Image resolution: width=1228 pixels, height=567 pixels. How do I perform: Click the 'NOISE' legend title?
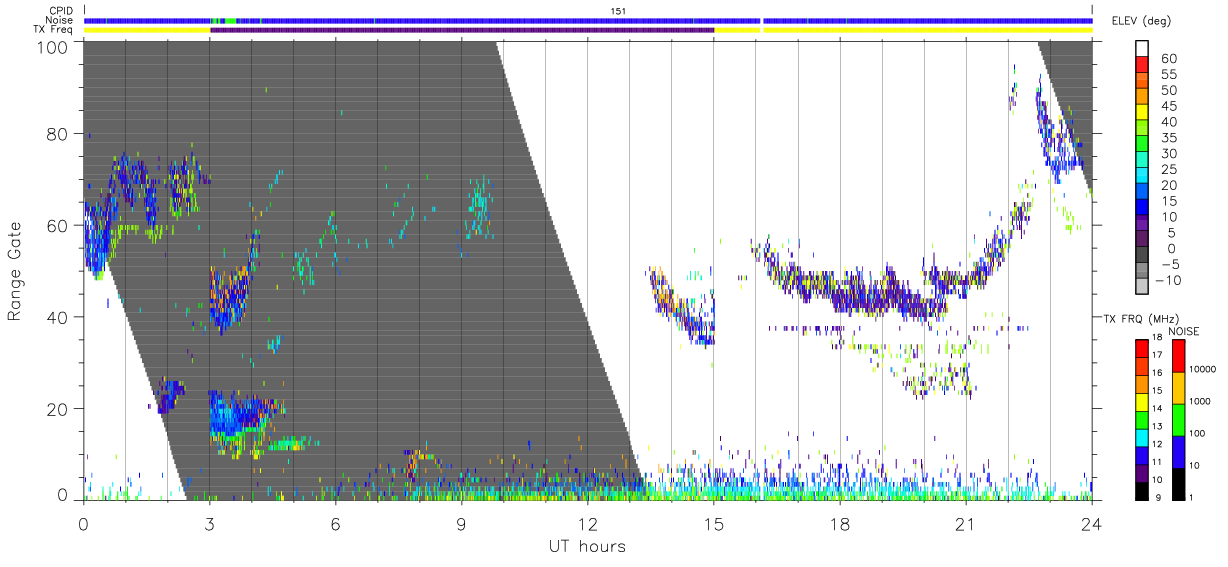(1184, 330)
